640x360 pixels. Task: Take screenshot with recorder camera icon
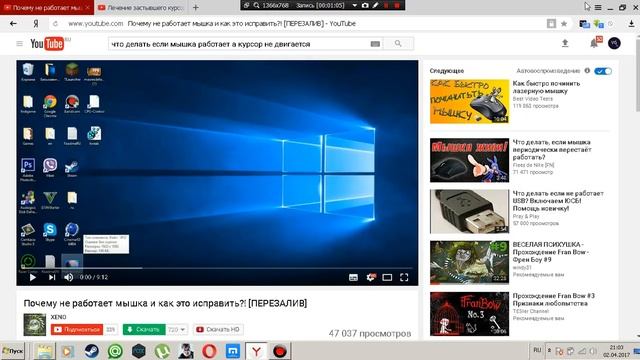[x=365, y=5]
